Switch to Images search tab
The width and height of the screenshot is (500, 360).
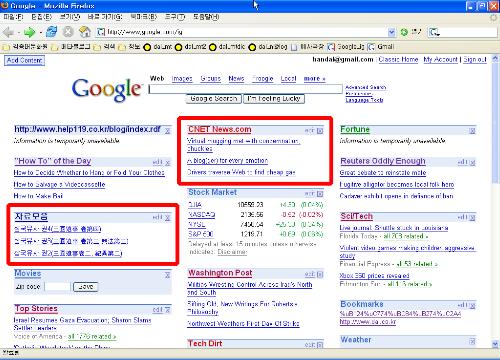click(182, 79)
